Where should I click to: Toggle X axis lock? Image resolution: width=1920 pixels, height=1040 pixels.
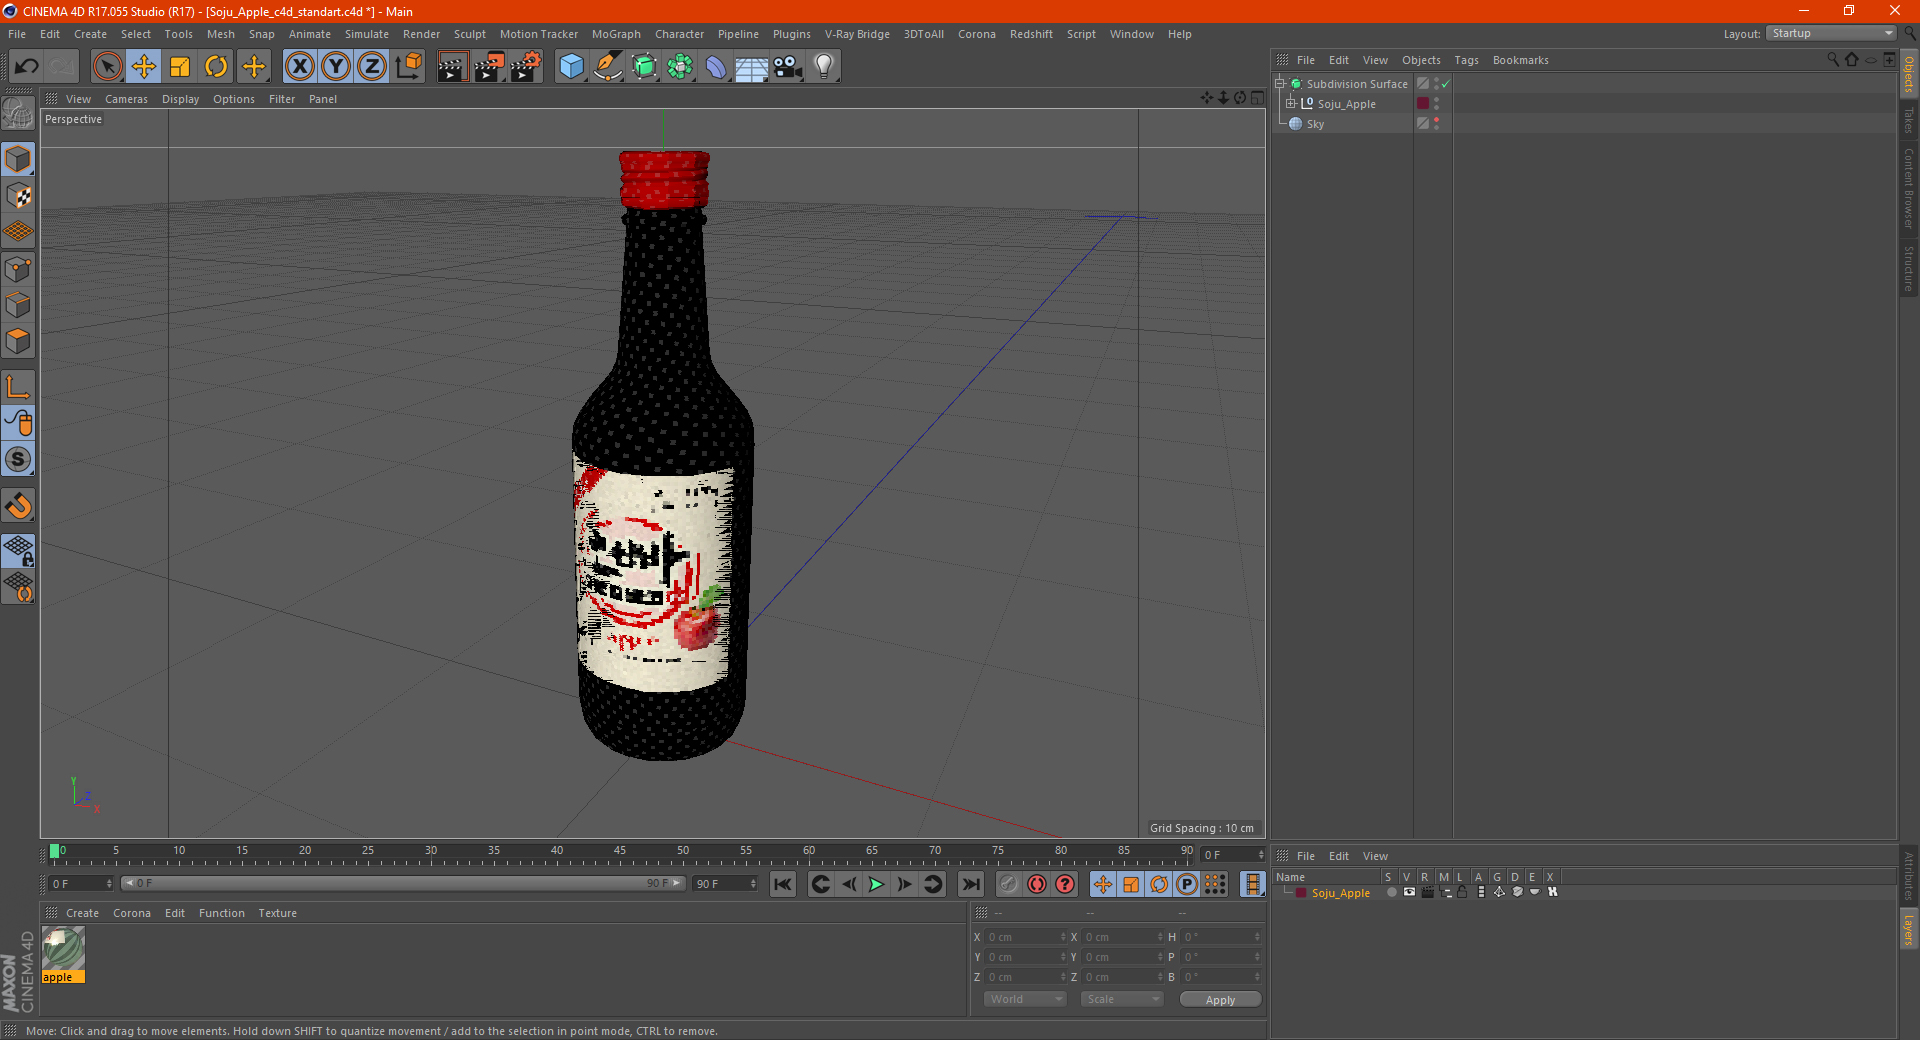[x=299, y=67]
